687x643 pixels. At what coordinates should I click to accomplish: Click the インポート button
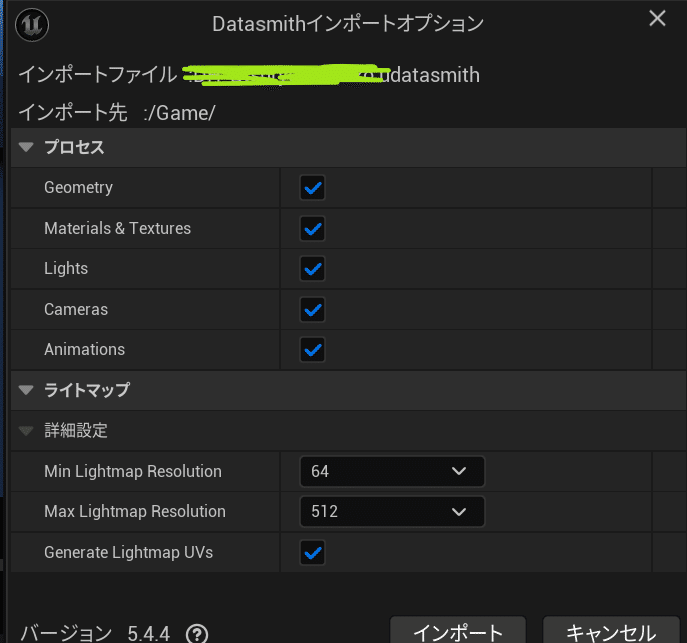[458, 631]
